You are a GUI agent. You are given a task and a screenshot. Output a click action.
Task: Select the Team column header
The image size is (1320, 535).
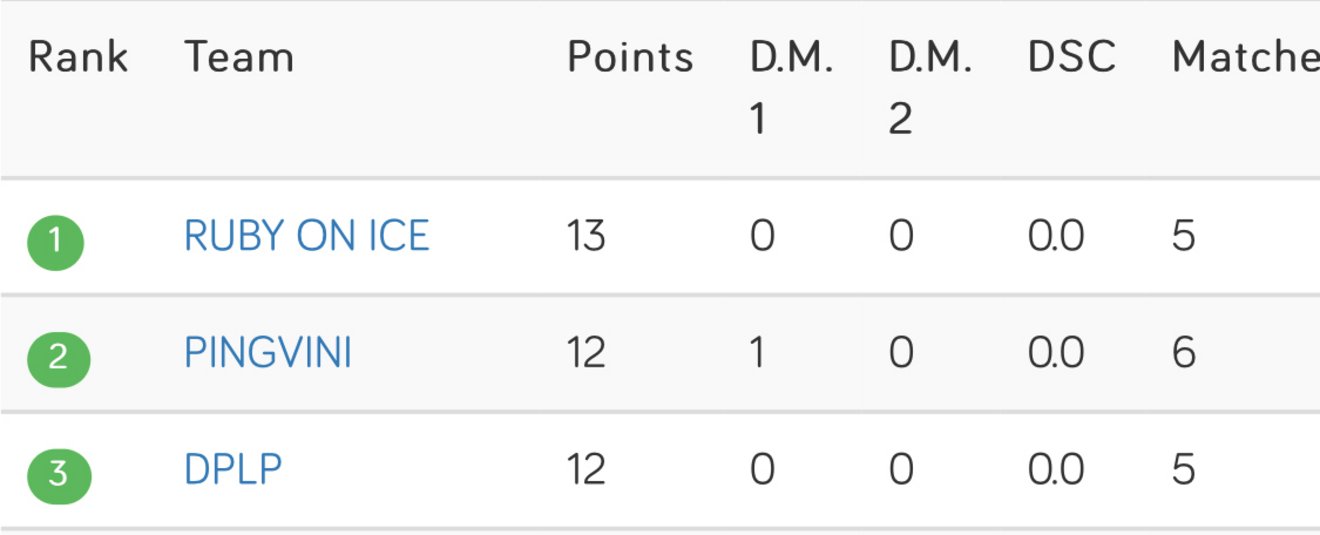tap(239, 58)
